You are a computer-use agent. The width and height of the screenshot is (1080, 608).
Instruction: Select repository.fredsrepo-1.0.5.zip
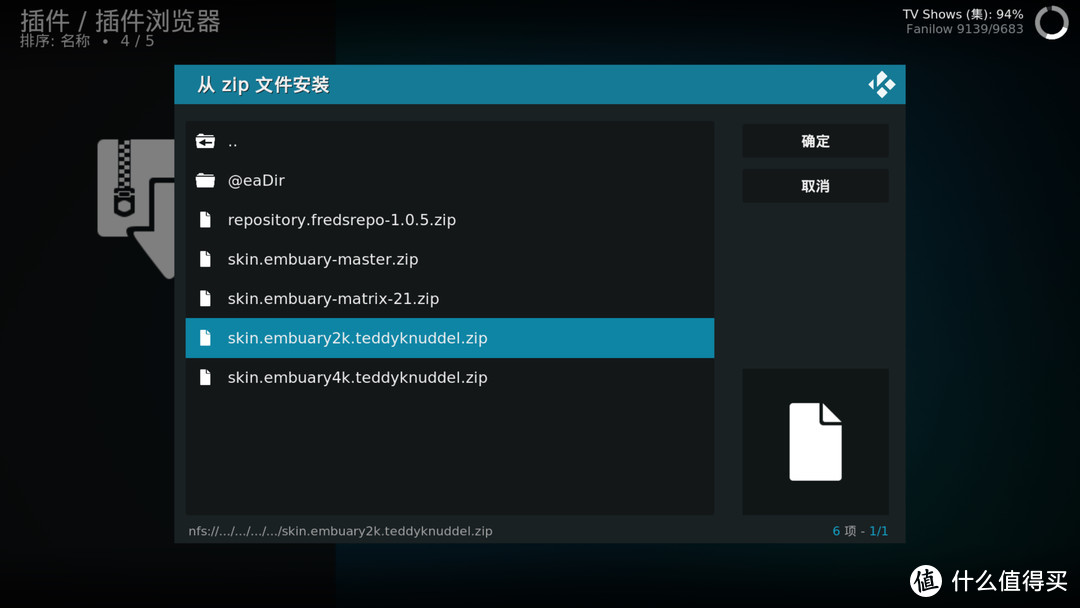[450, 220]
